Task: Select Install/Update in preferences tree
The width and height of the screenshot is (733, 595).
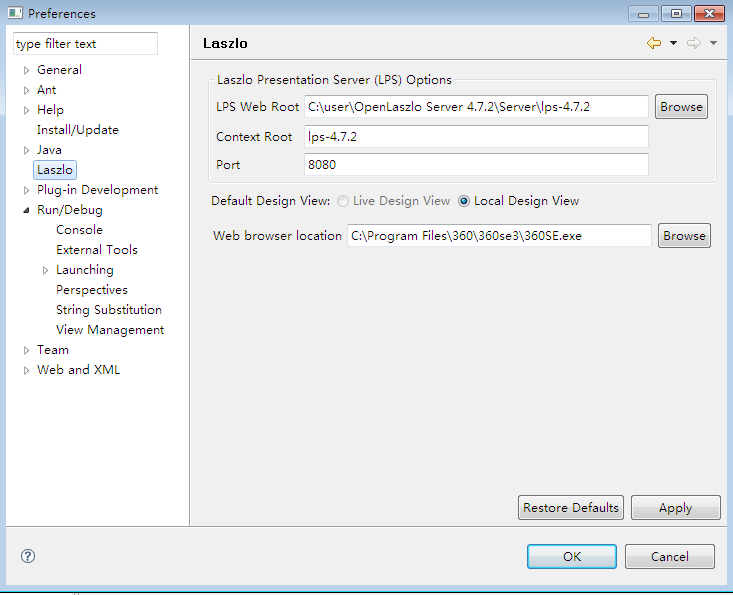Action: coord(78,130)
